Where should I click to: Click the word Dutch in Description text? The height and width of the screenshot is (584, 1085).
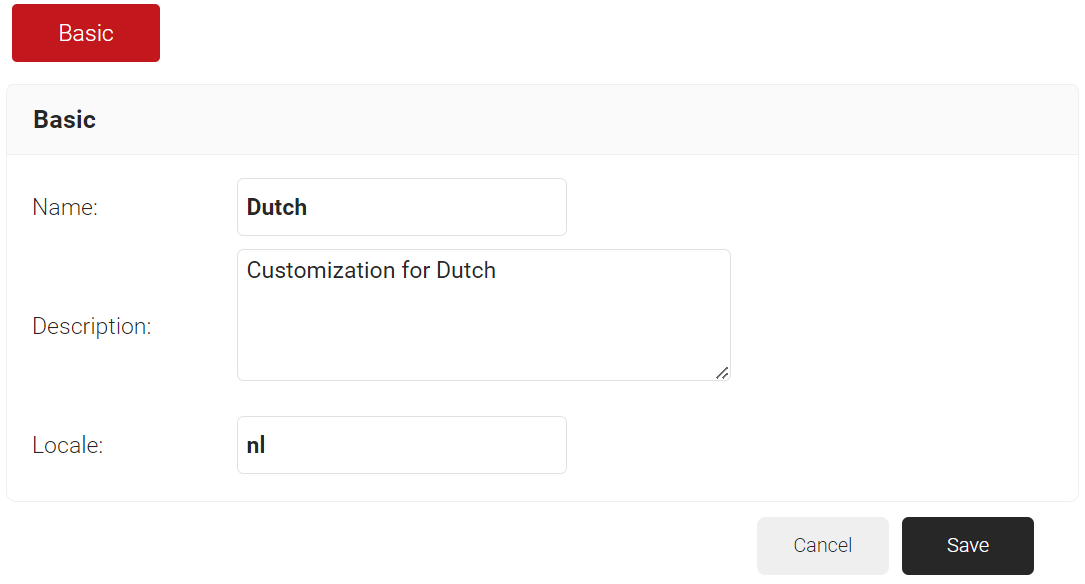(x=466, y=270)
